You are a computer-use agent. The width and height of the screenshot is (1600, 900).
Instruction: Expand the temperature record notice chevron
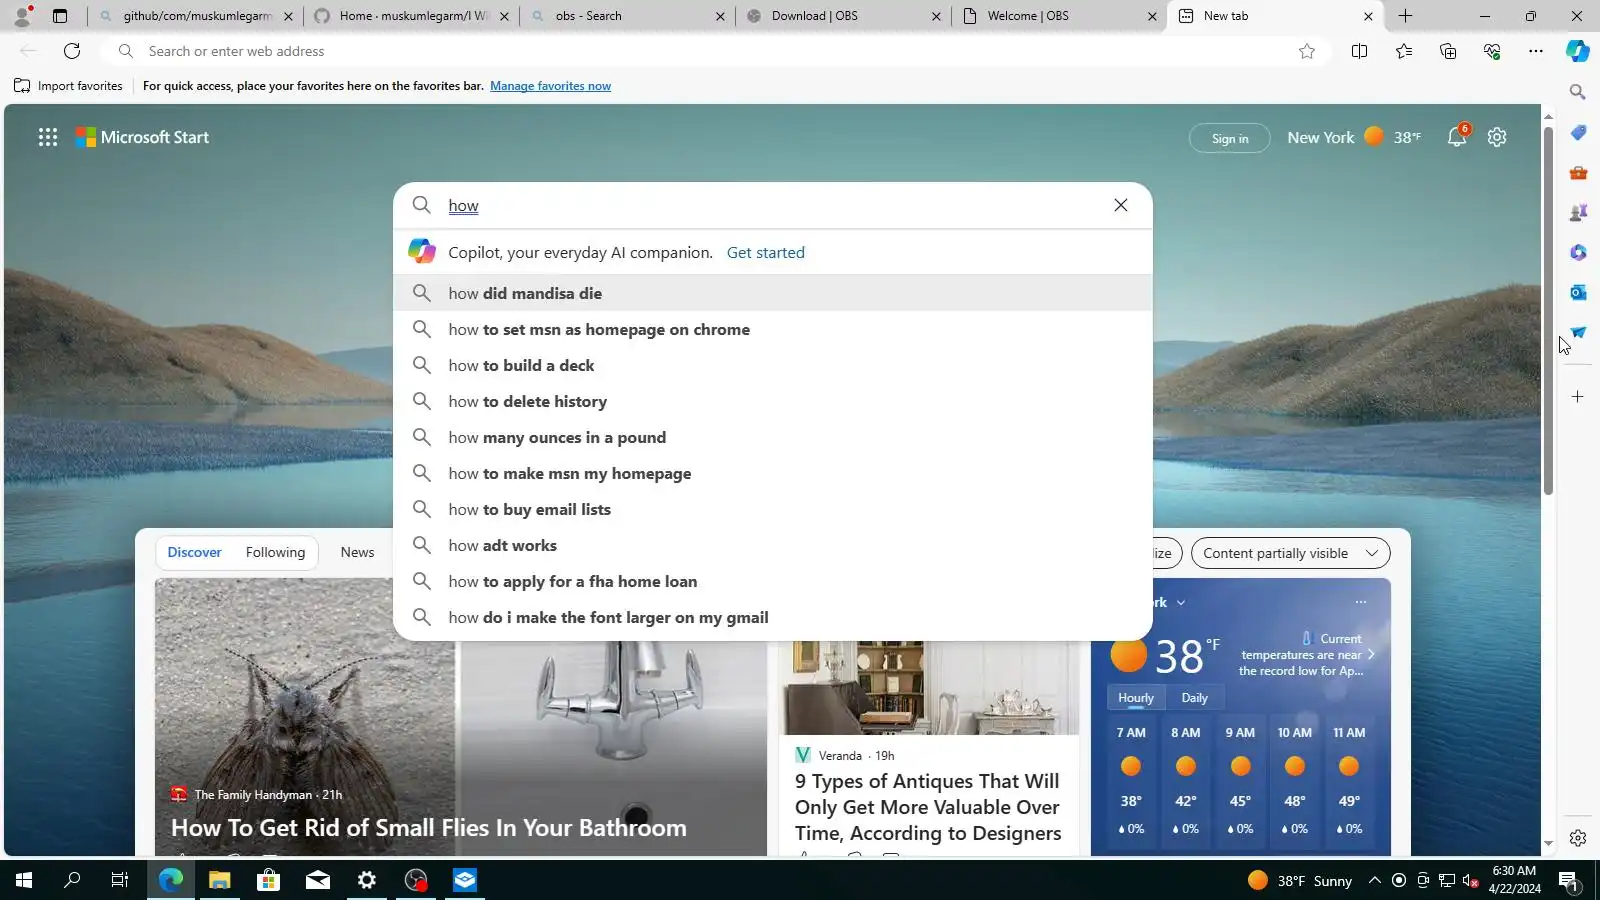(x=1371, y=655)
